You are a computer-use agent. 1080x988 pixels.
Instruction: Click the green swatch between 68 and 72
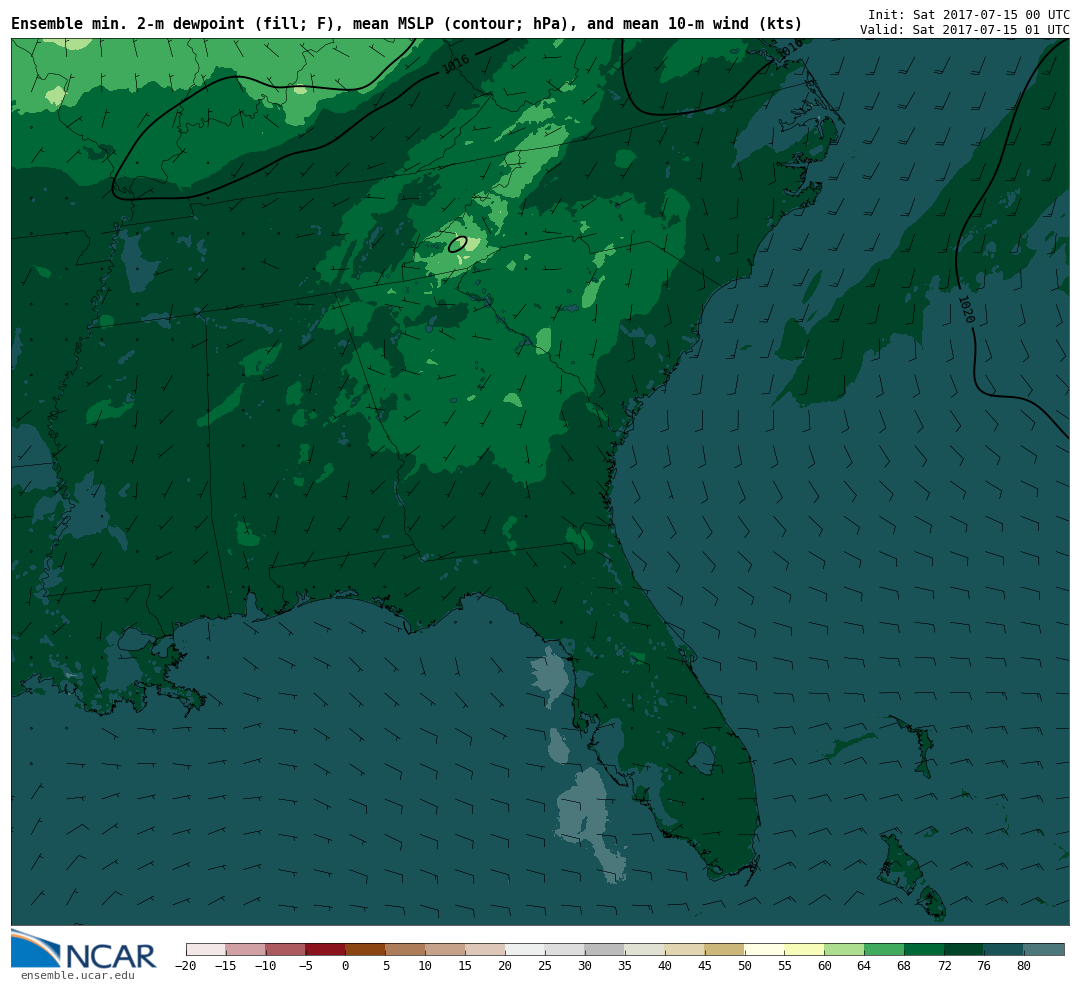click(924, 949)
